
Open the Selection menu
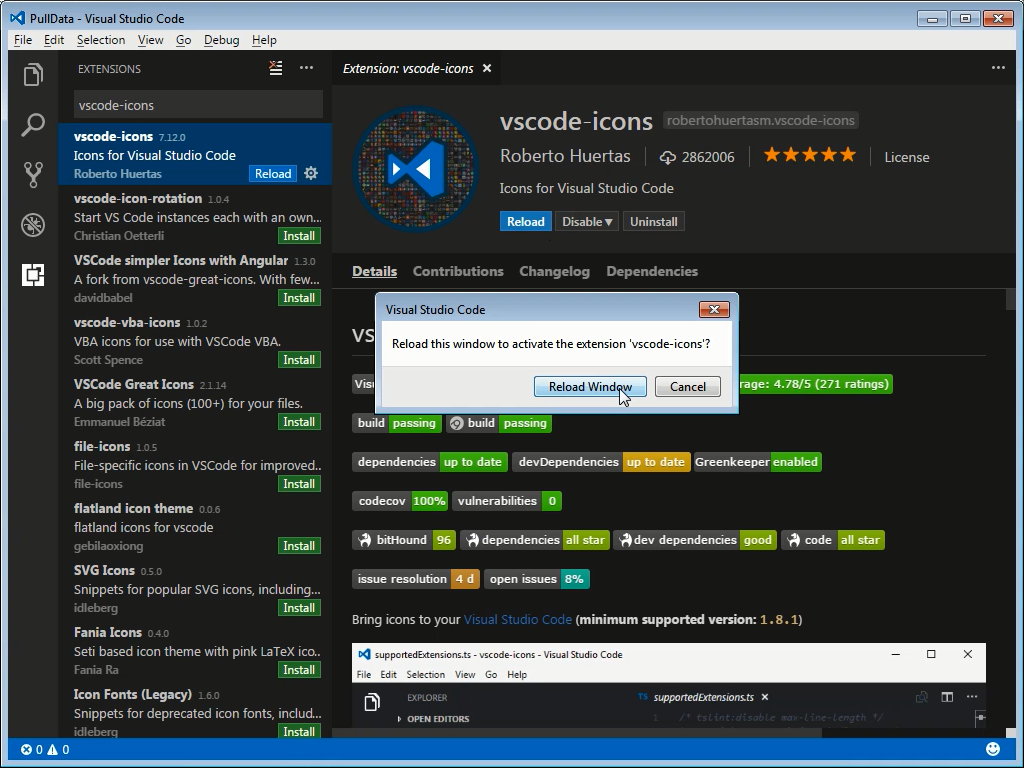[x=101, y=40]
